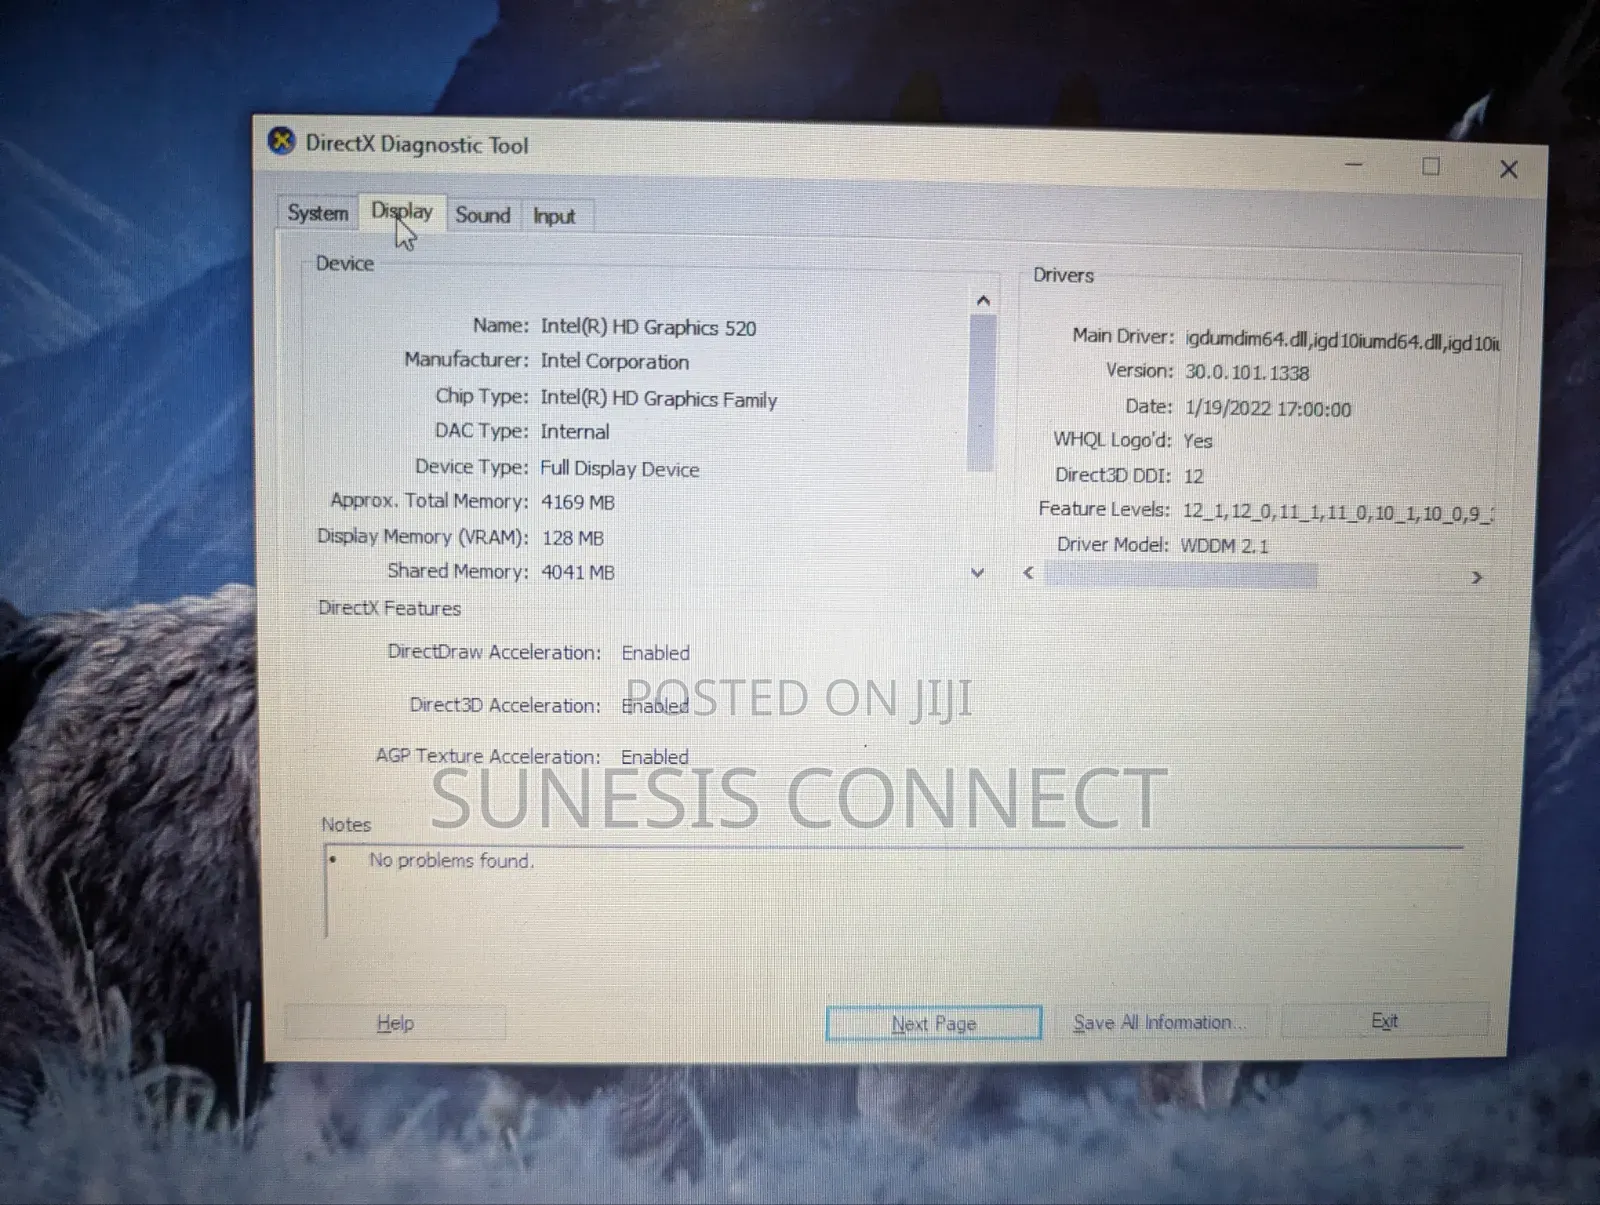1600x1205 pixels.
Task: Click chip type 'Intel(R) HD Graphics Family'
Action: pyautogui.click(x=658, y=399)
